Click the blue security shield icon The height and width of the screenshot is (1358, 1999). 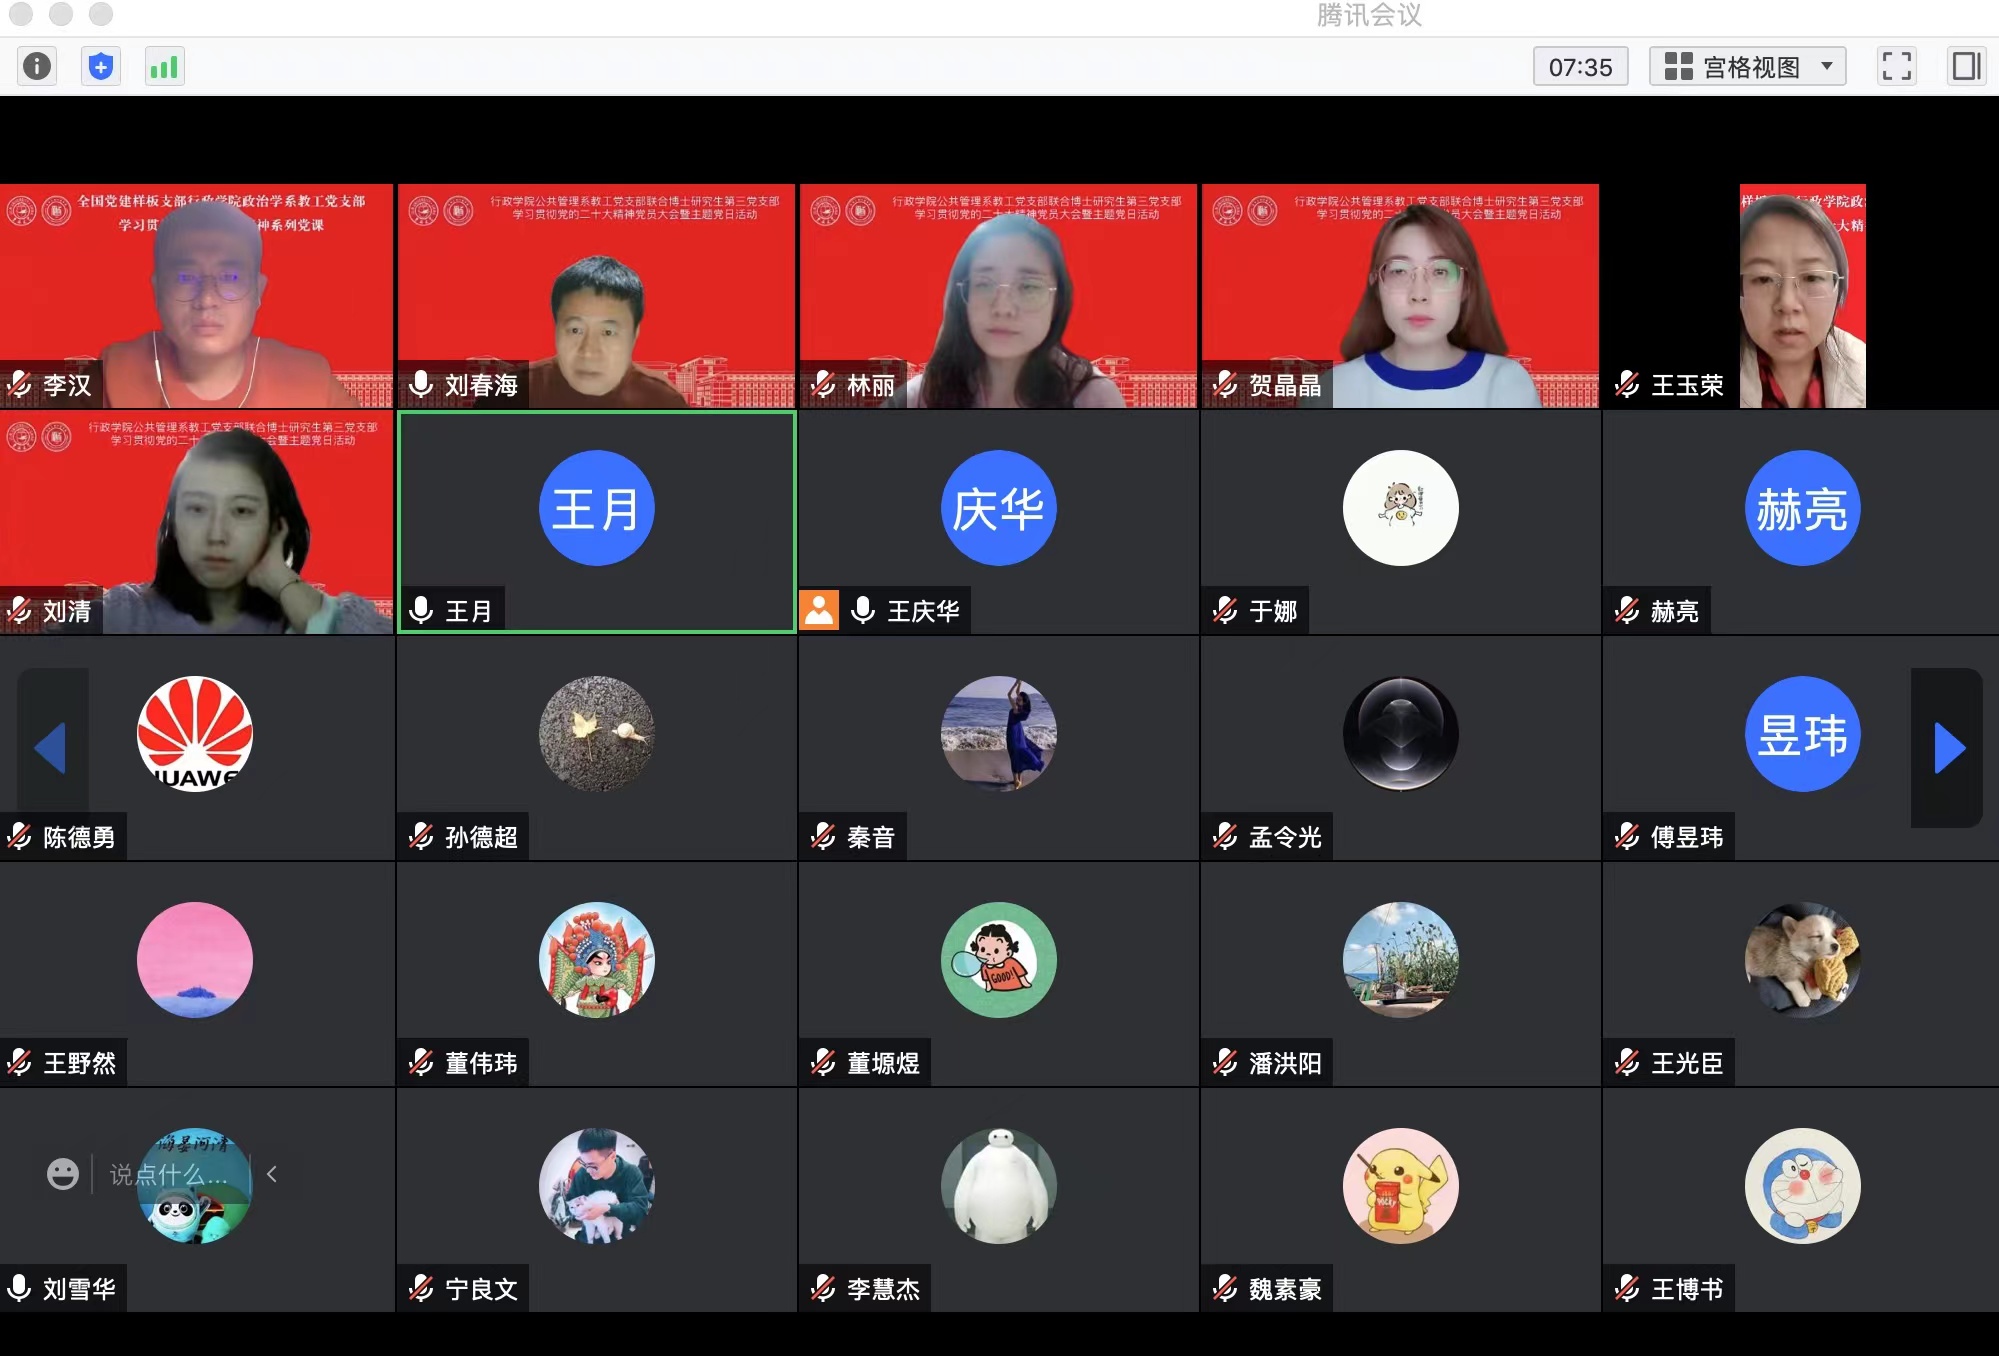point(100,67)
